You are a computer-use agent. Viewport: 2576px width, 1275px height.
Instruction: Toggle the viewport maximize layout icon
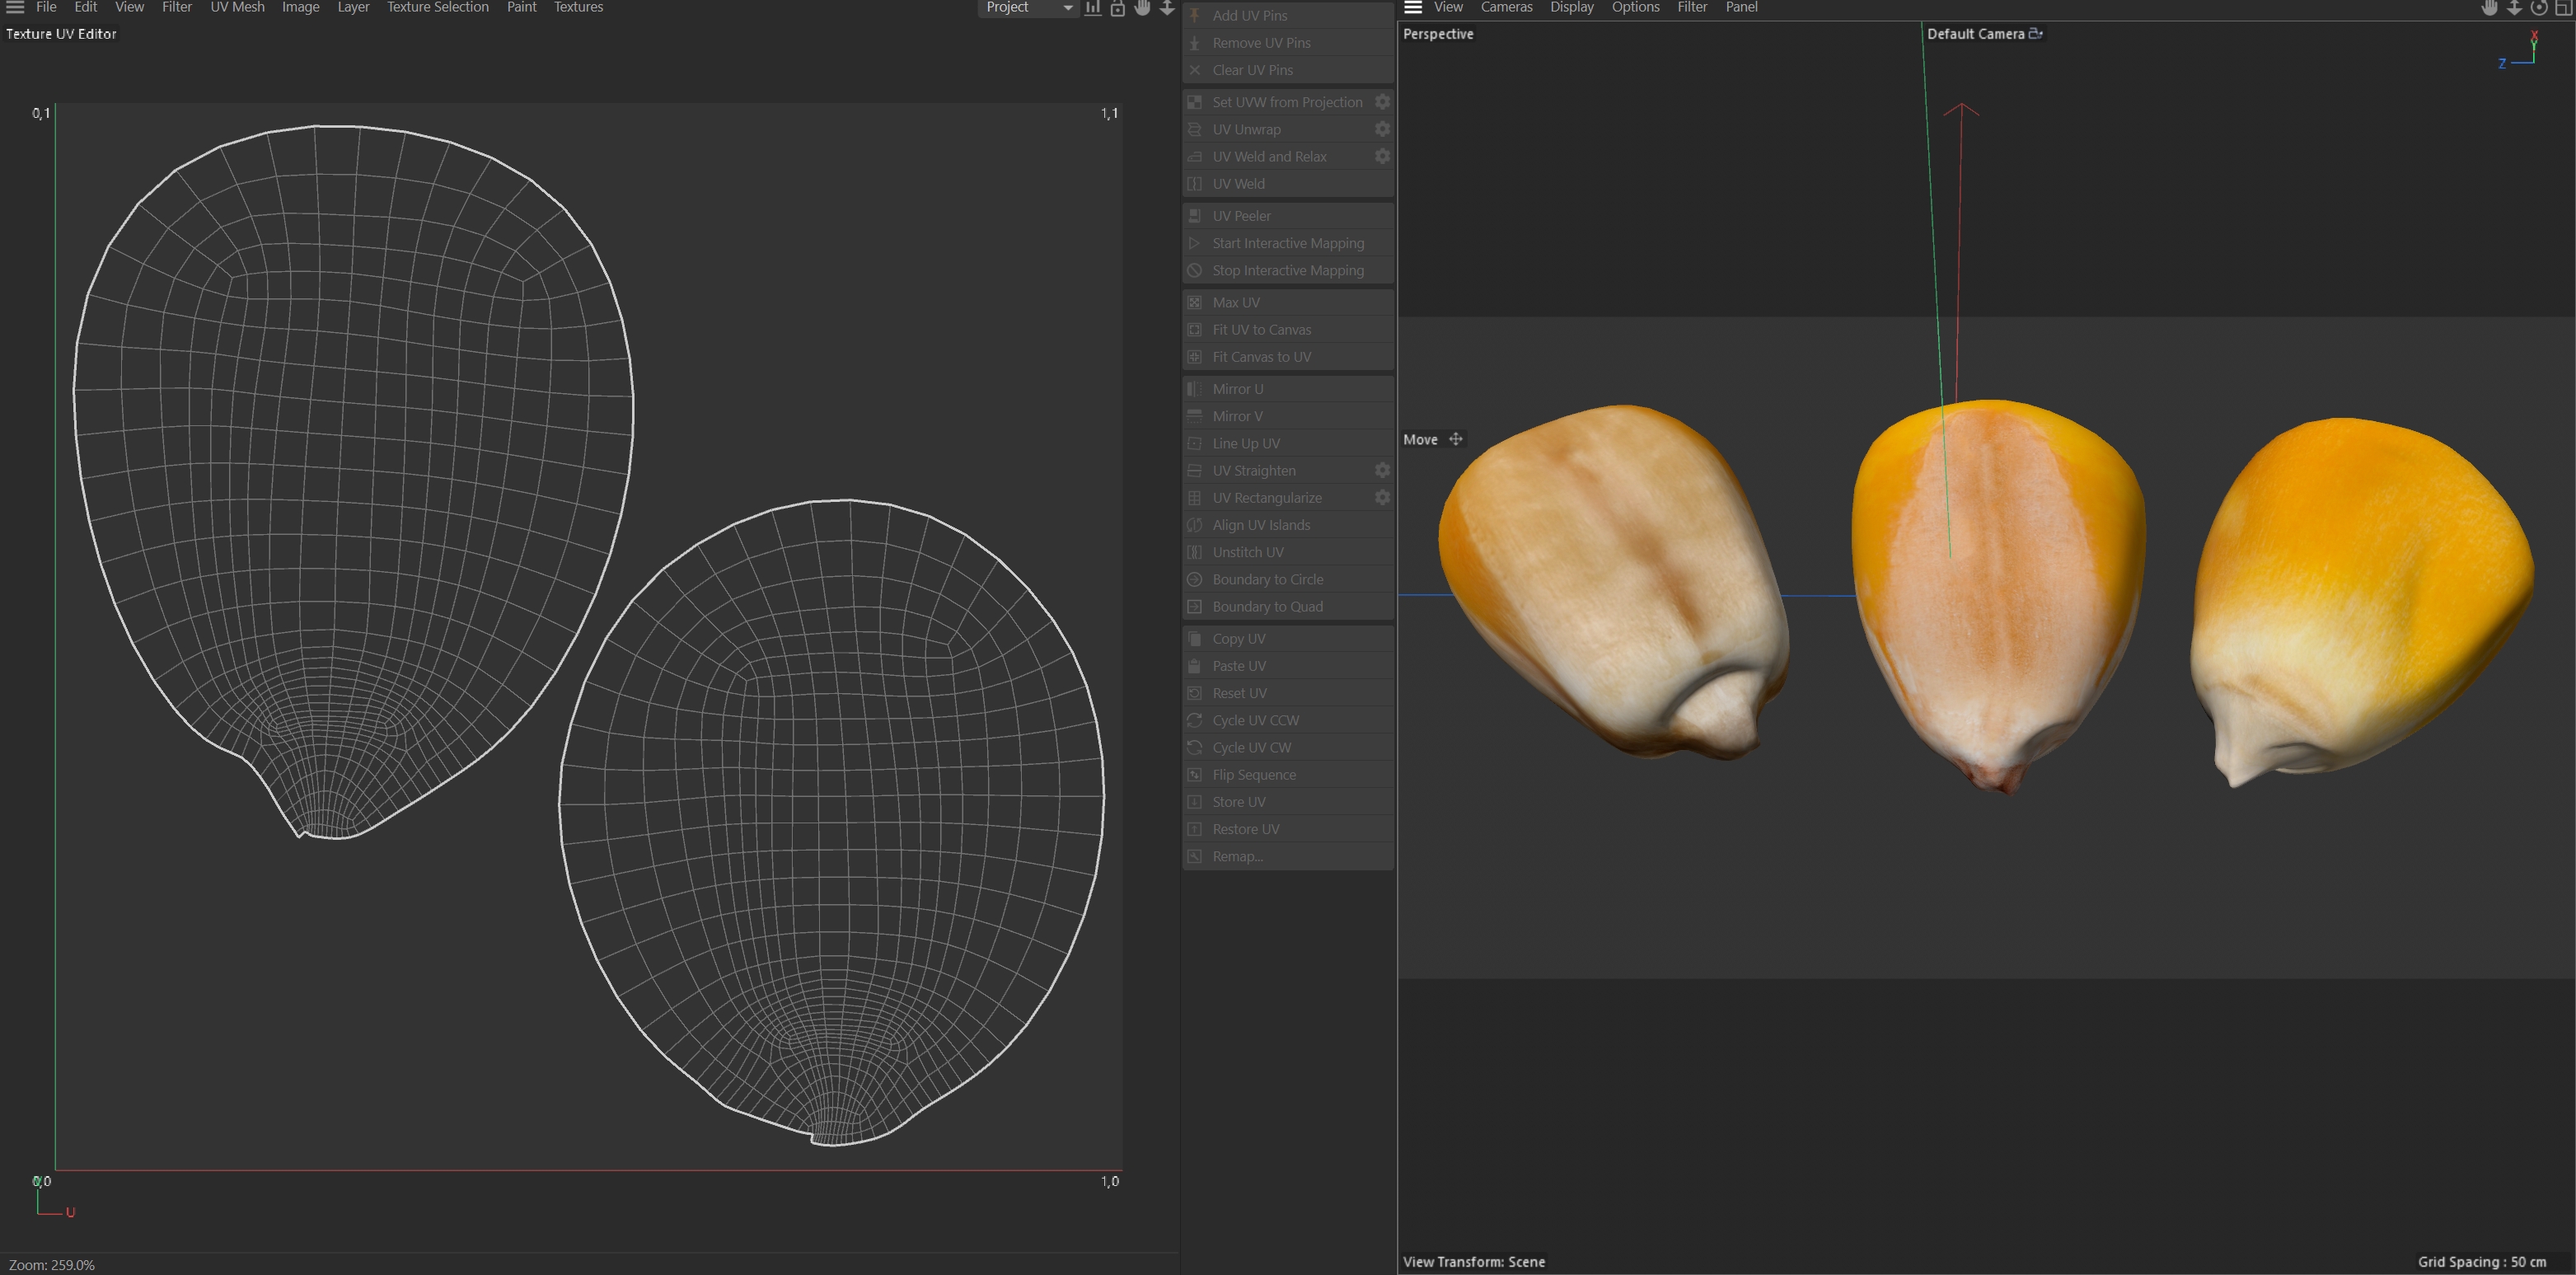2563,7
